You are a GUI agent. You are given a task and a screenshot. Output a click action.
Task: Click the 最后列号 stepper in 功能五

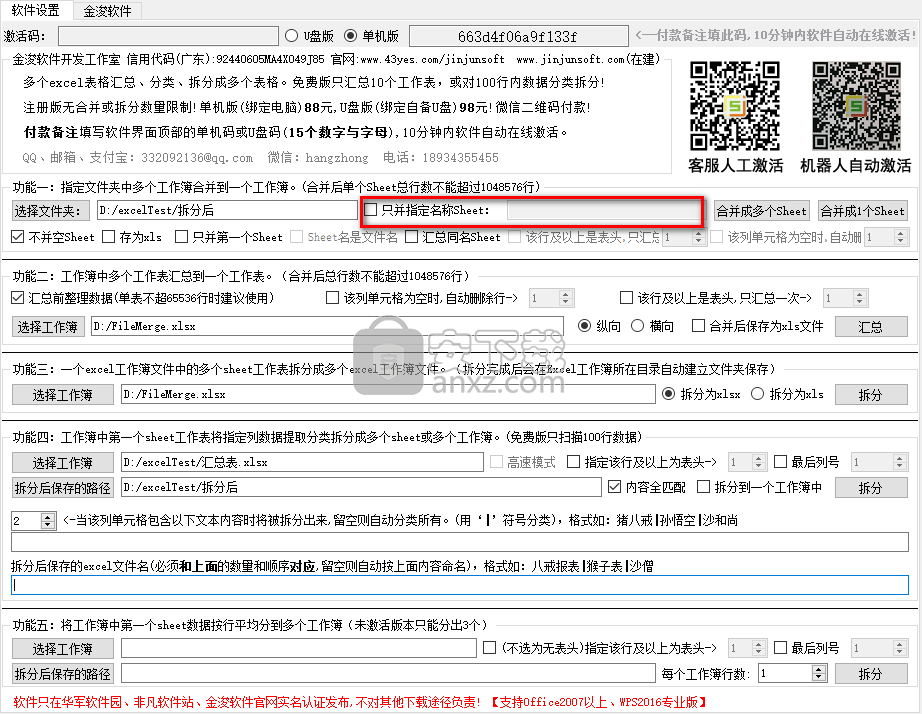(879, 649)
